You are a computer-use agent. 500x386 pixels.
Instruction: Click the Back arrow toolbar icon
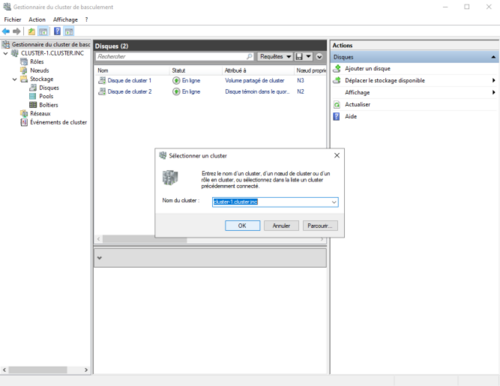point(6,31)
